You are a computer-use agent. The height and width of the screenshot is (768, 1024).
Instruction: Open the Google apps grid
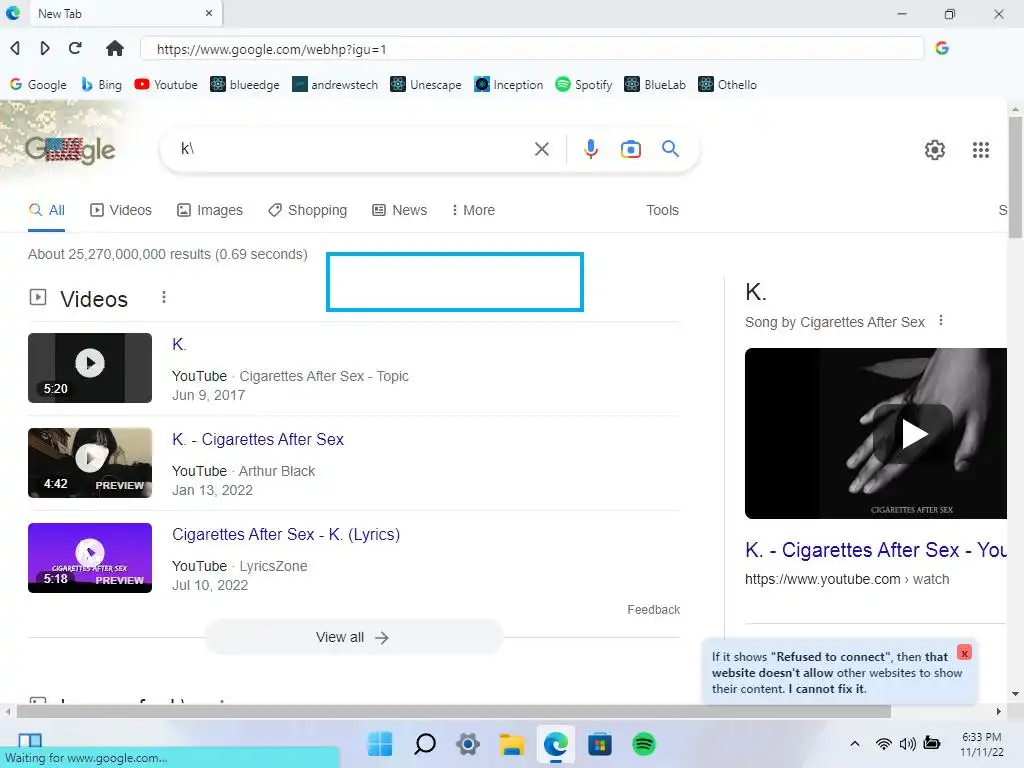(x=980, y=150)
